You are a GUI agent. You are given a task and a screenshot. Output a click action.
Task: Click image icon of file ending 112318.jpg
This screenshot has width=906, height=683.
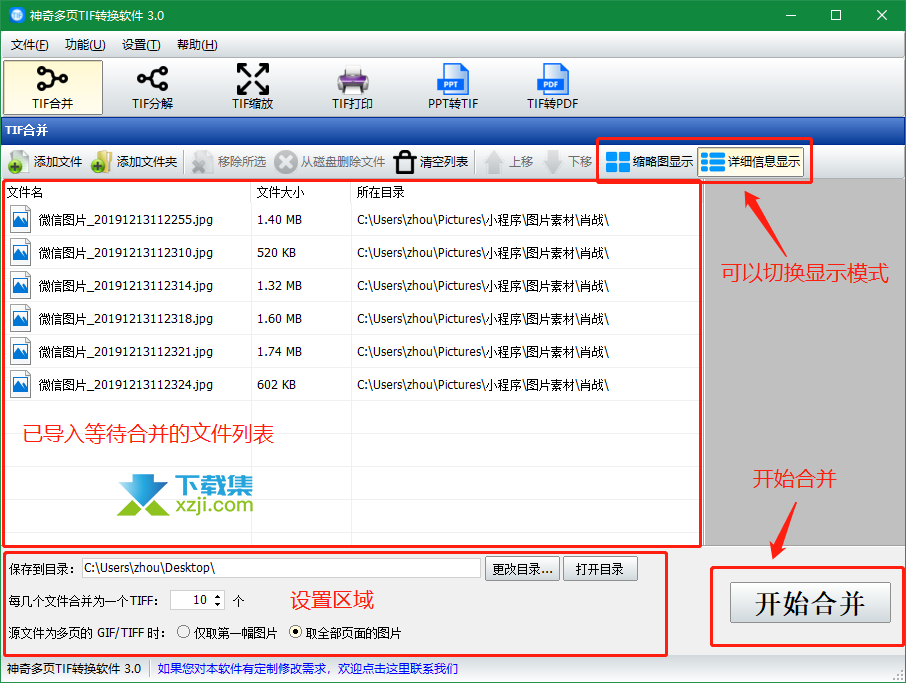pos(20,318)
